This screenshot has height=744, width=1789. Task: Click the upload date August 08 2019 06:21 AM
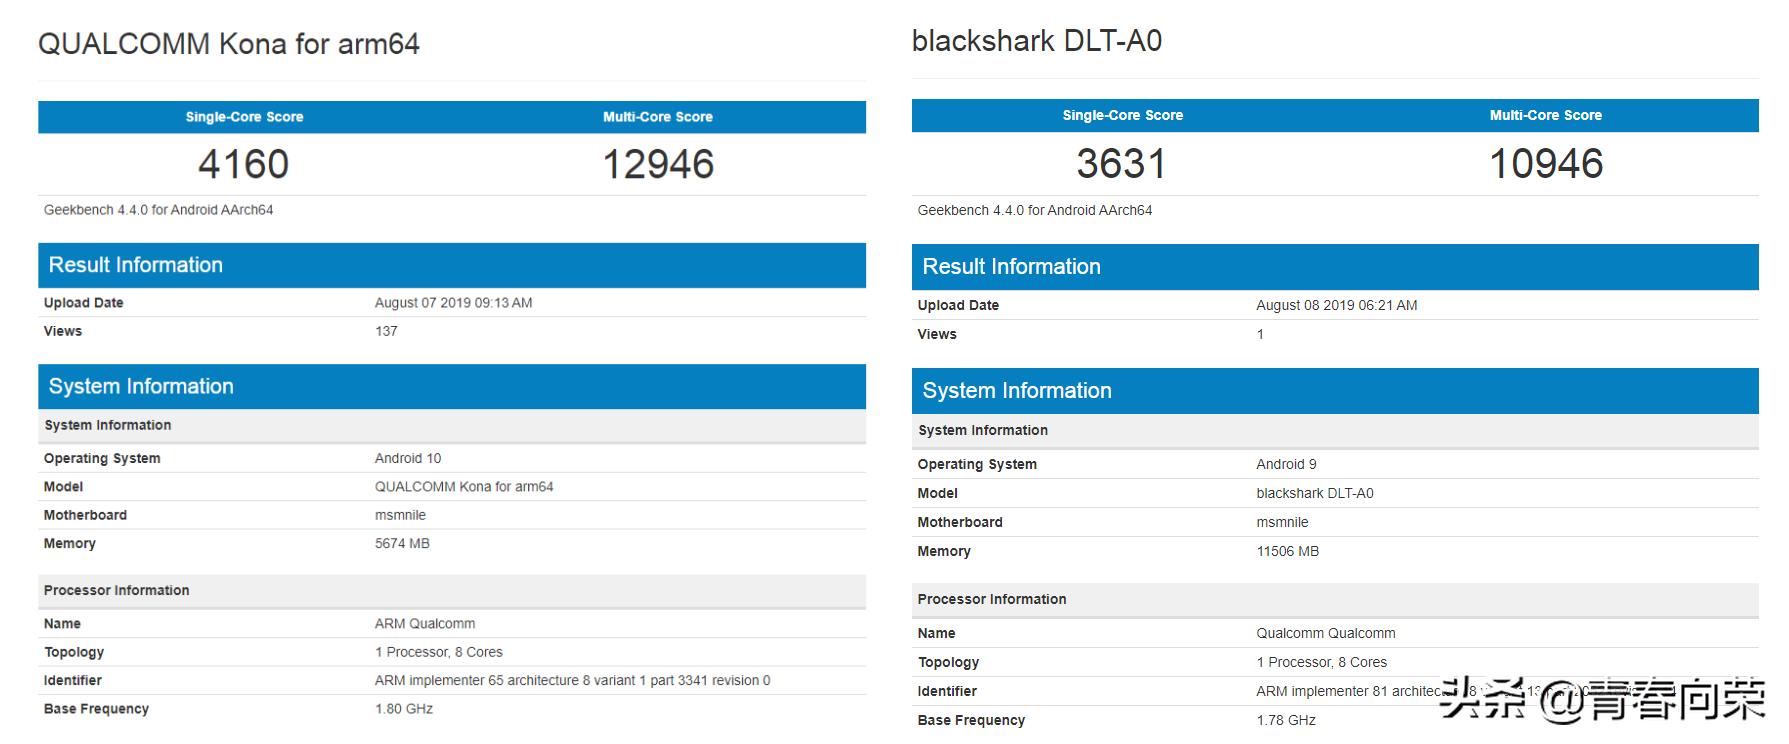(1336, 305)
